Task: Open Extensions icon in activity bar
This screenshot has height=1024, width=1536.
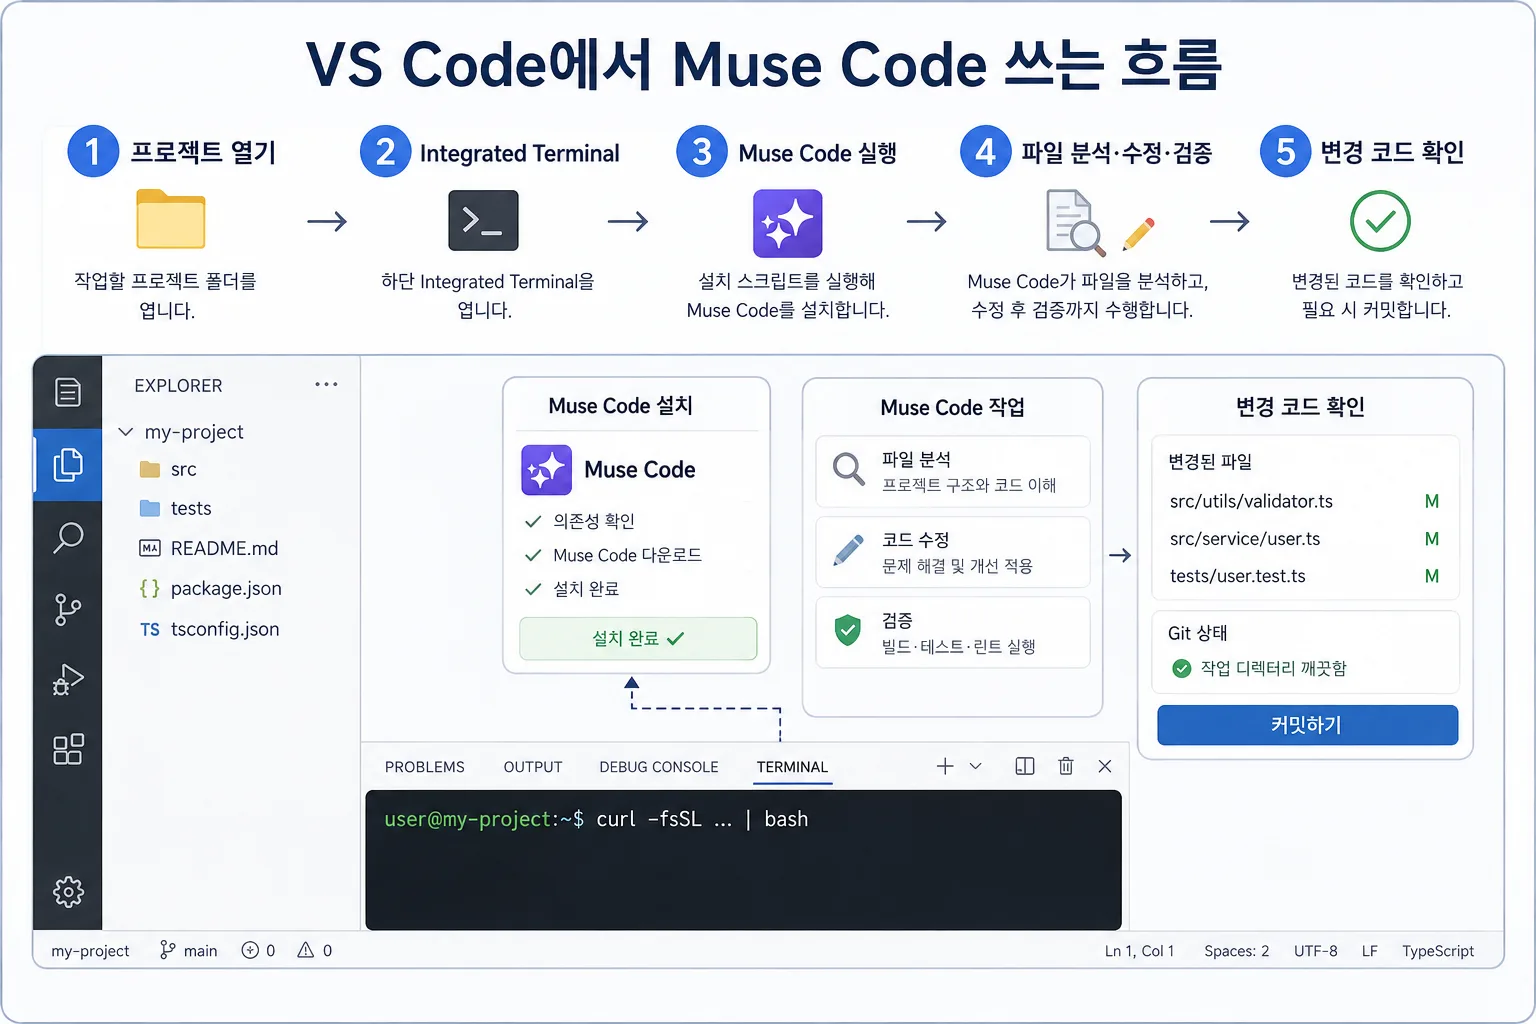Action: point(68,749)
